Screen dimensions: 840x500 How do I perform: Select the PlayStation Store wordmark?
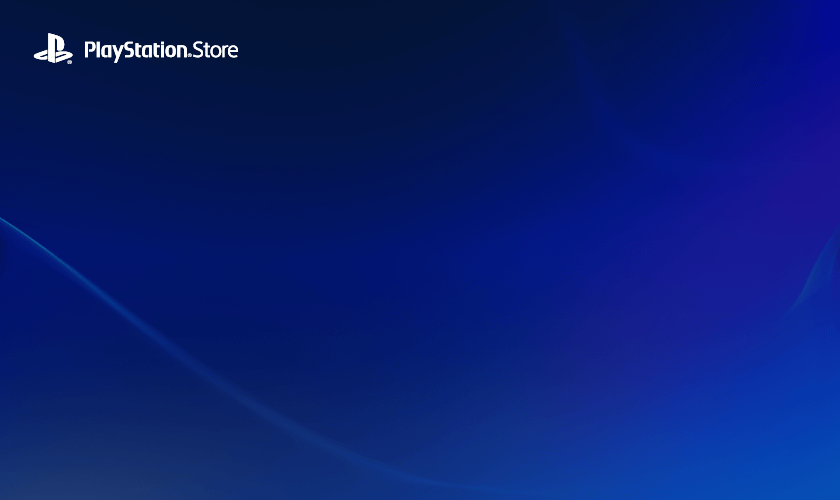pyautogui.click(x=160, y=50)
